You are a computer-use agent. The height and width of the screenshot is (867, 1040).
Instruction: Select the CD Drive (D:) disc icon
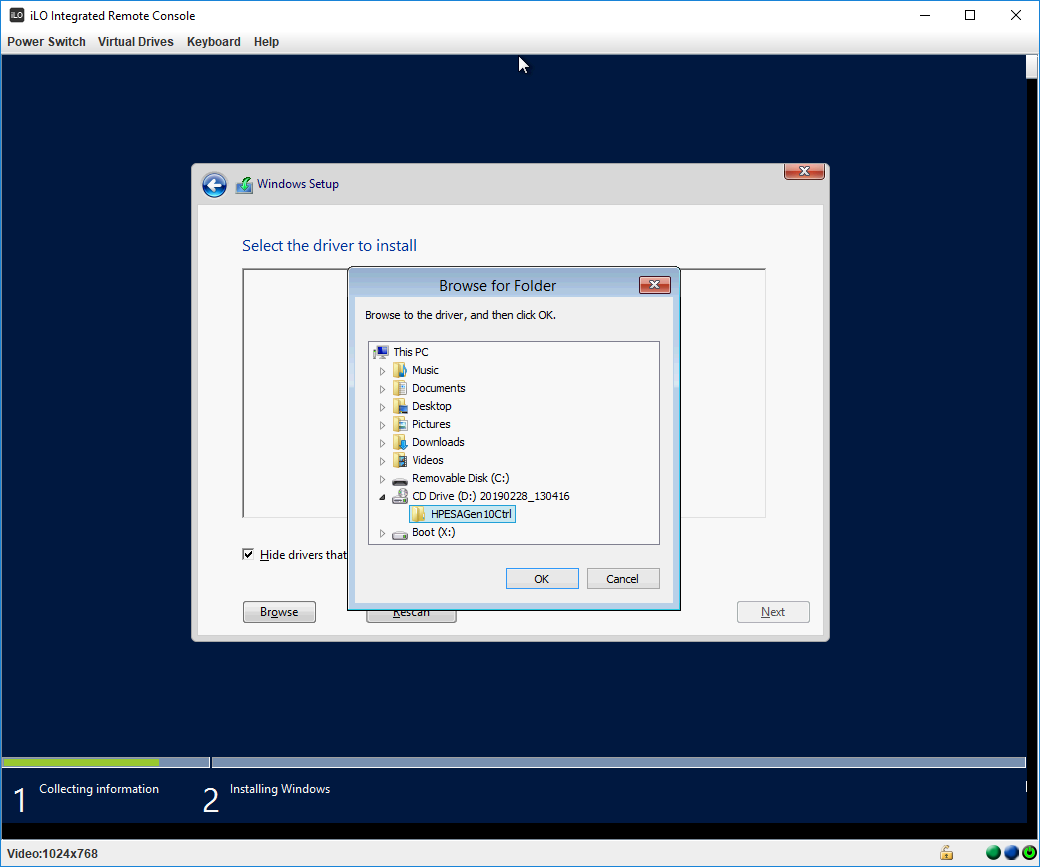tap(399, 496)
